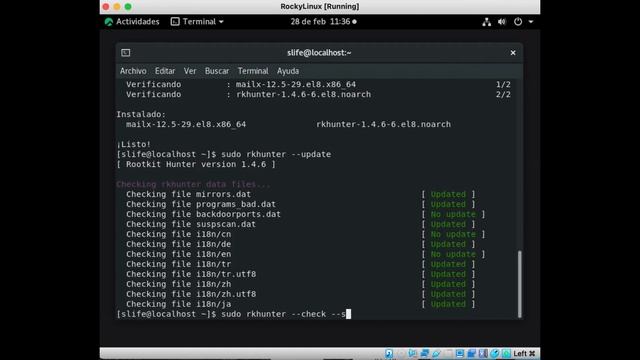Close the slife@localhost terminal window

click(x=513, y=53)
